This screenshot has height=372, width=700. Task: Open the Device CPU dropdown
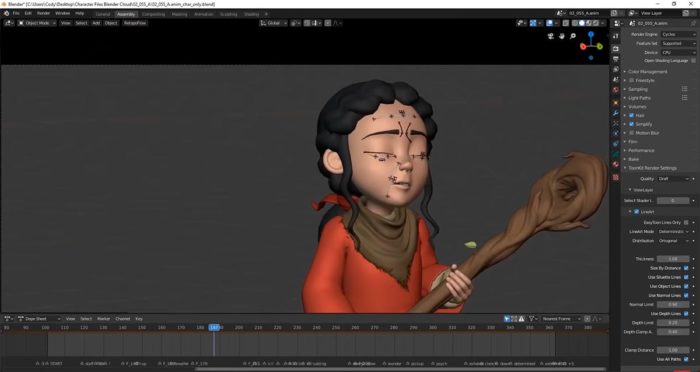678,52
